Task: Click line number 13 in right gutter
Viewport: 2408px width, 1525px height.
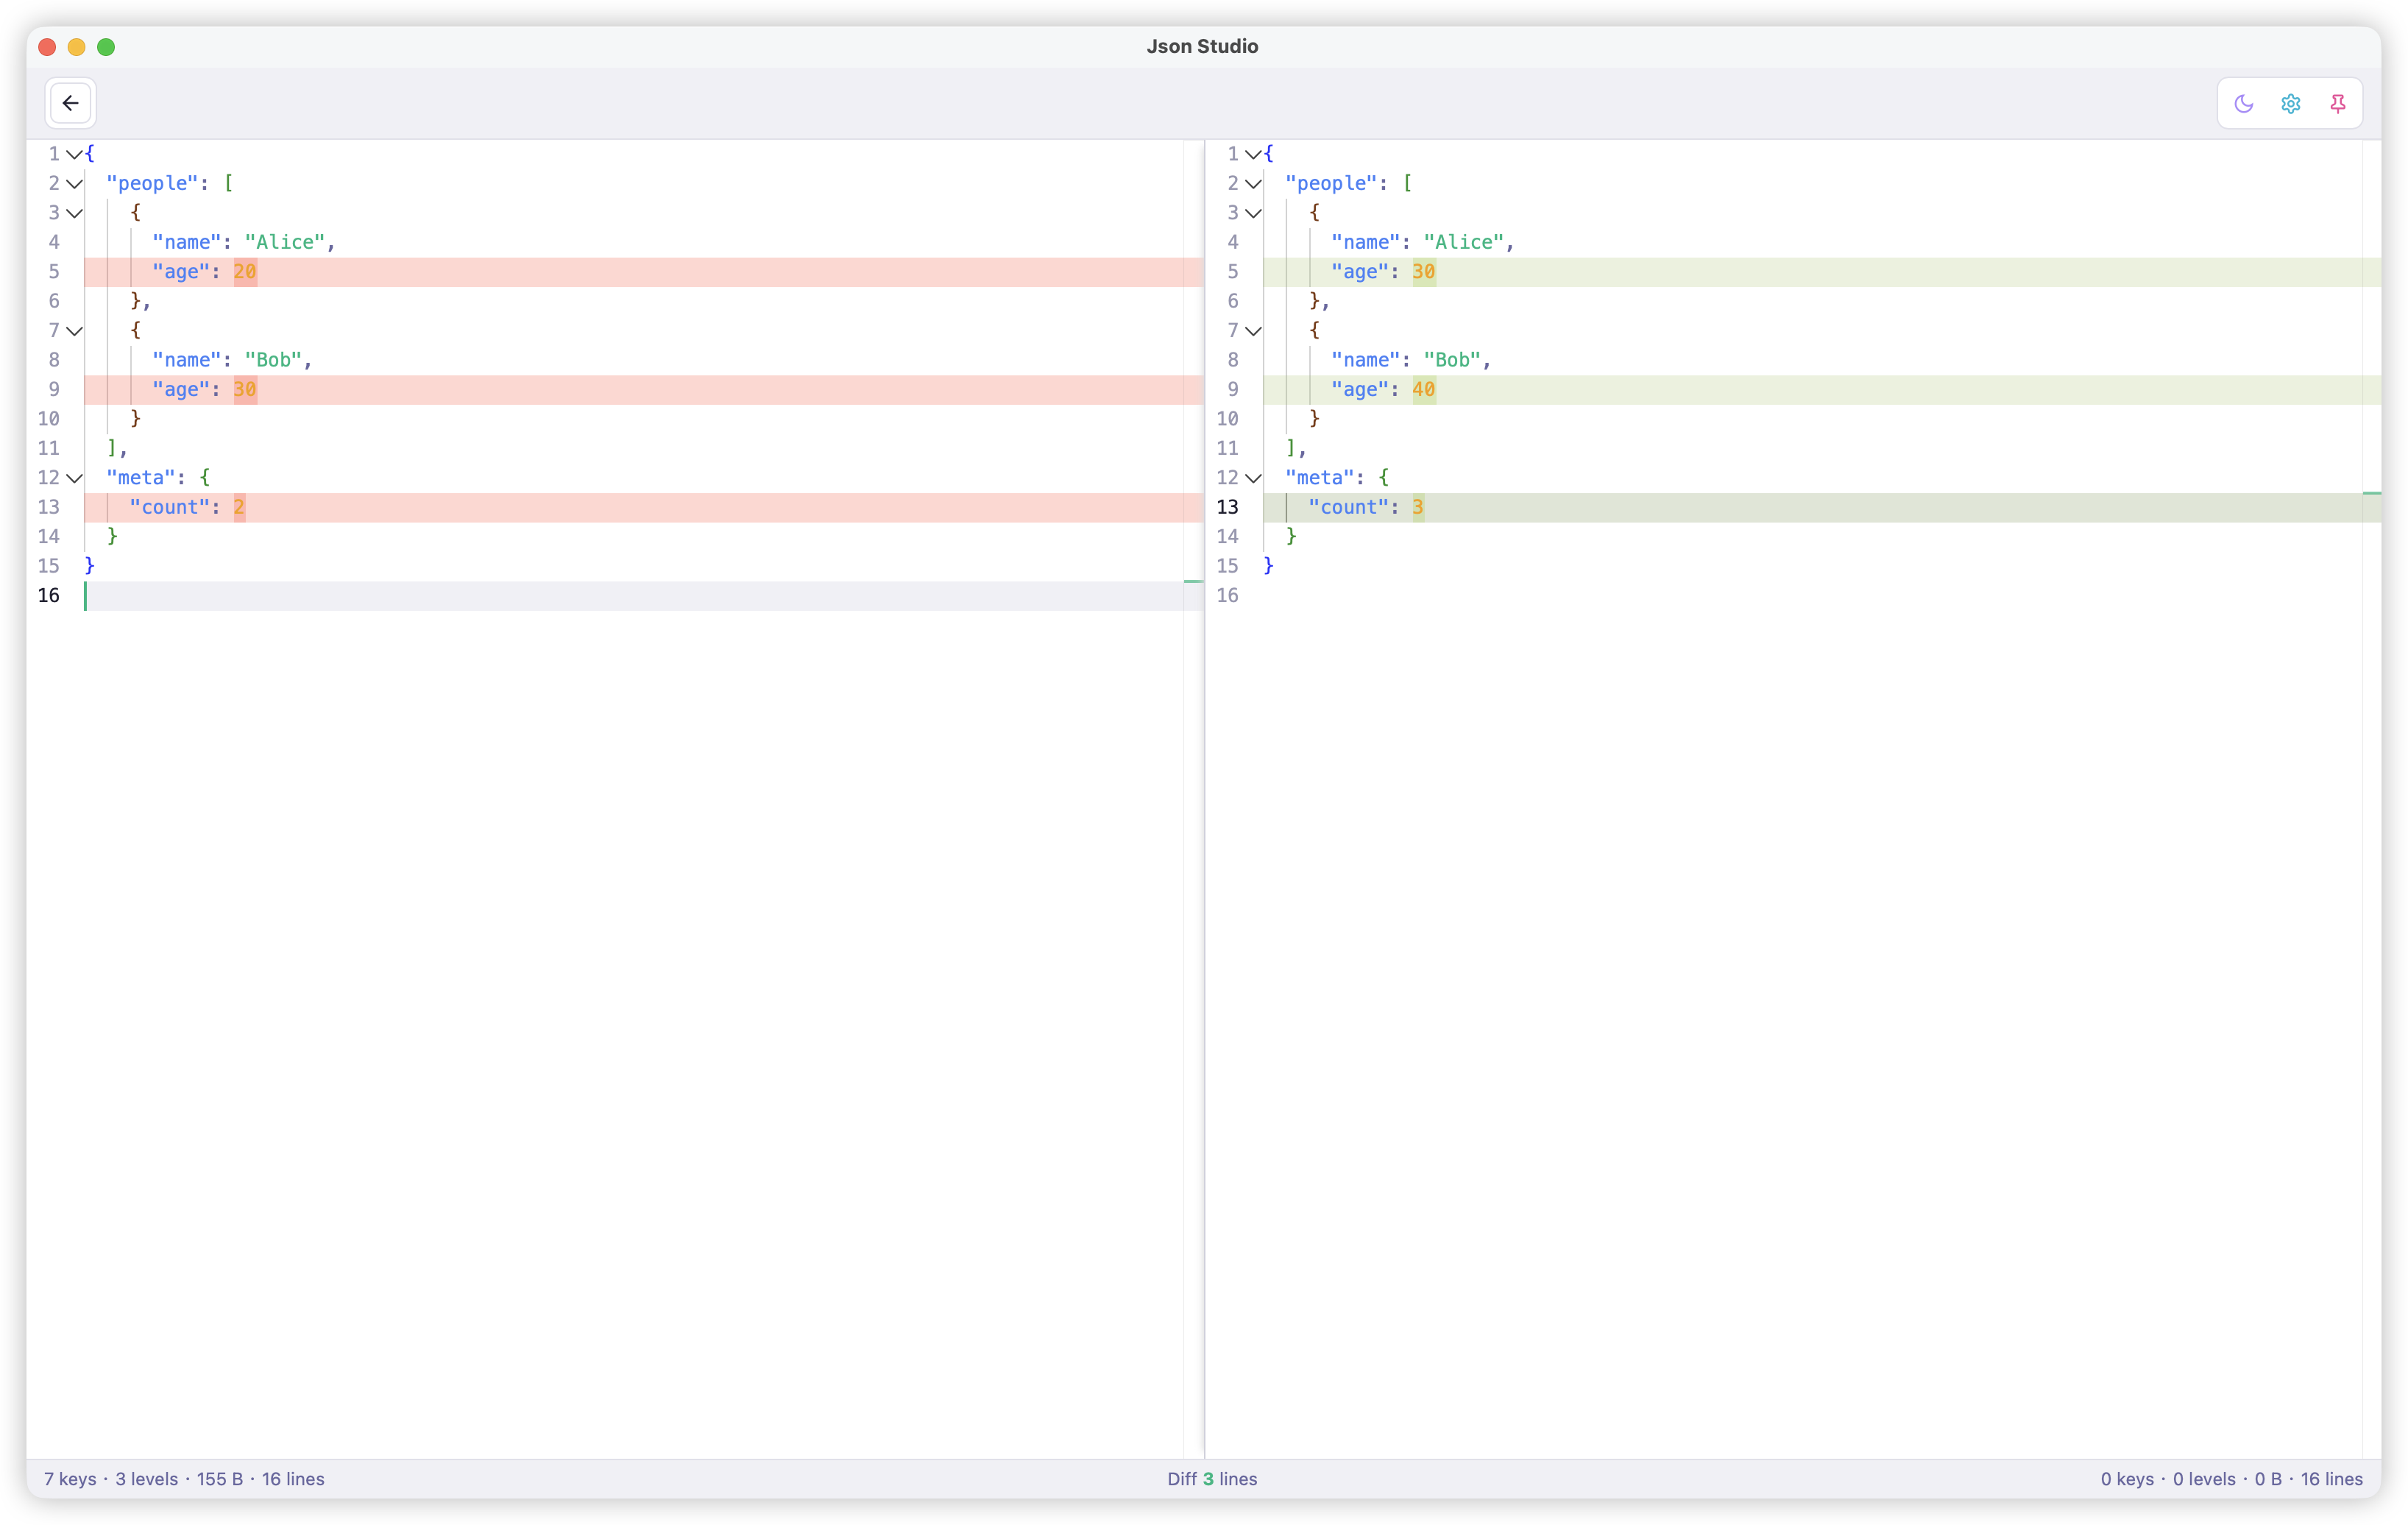Action: tap(1227, 508)
